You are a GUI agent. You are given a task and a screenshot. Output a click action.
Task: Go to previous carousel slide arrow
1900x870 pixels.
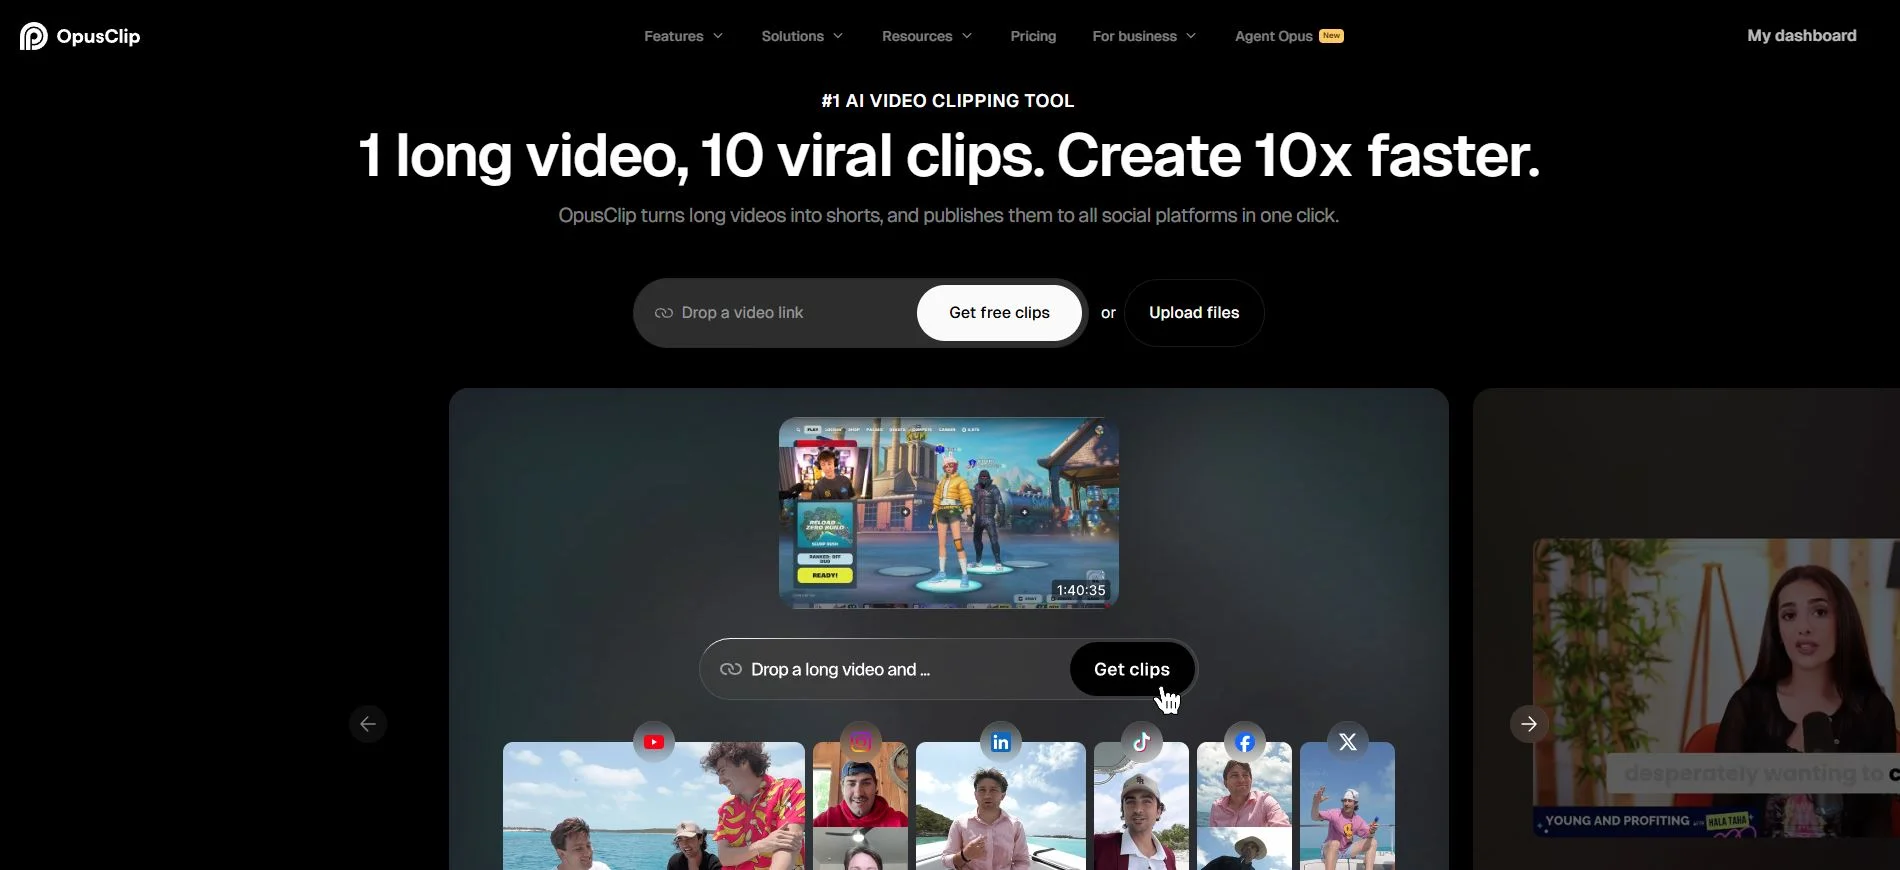coord(368,724)
